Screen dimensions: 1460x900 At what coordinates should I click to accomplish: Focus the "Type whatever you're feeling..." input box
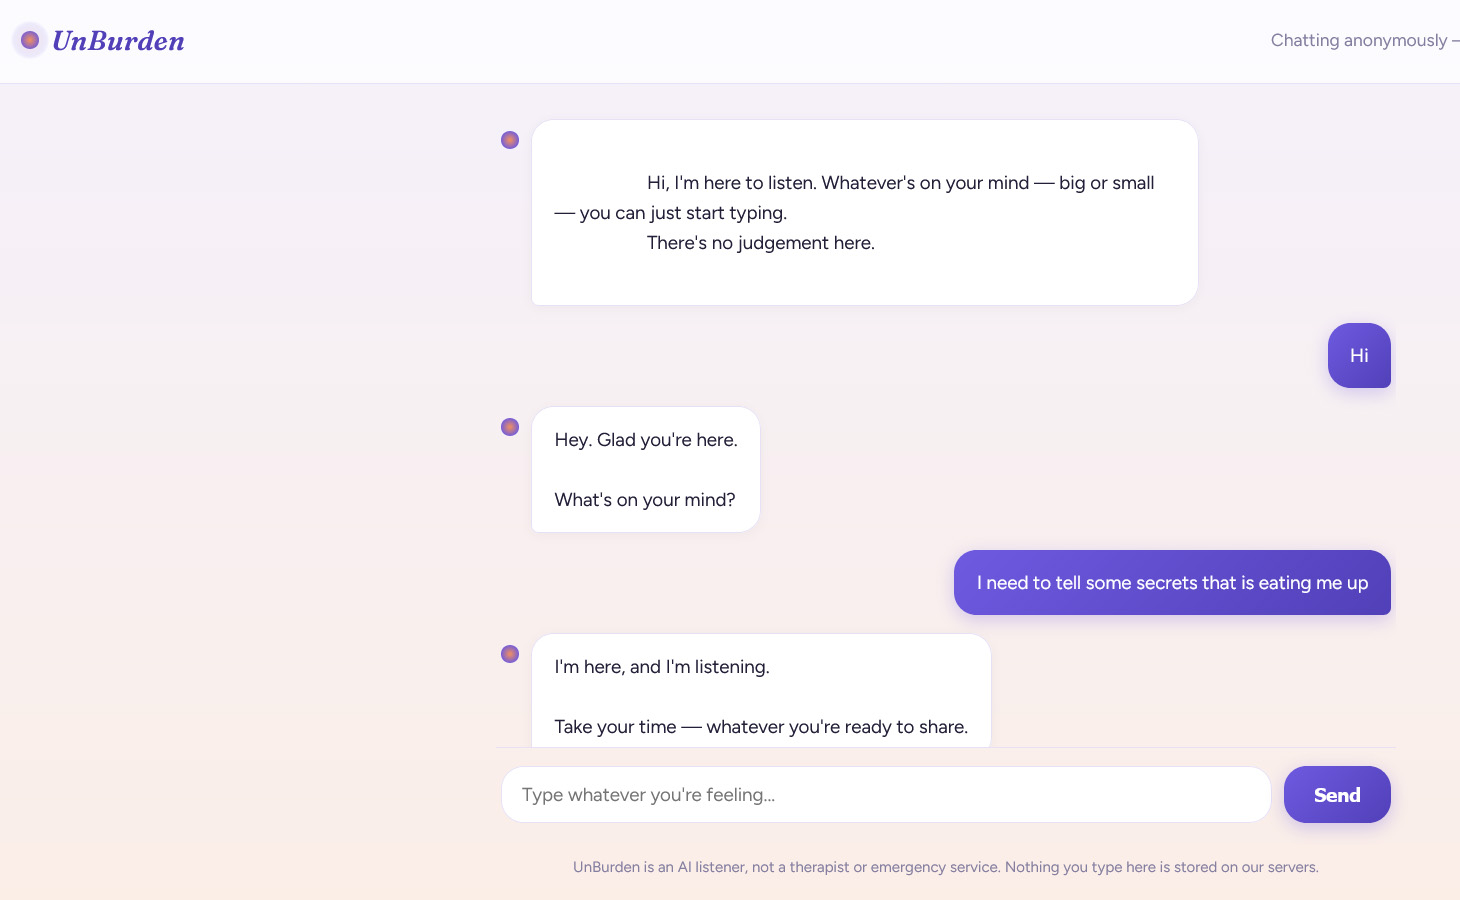pyautogui.click(x=886, y=795)
